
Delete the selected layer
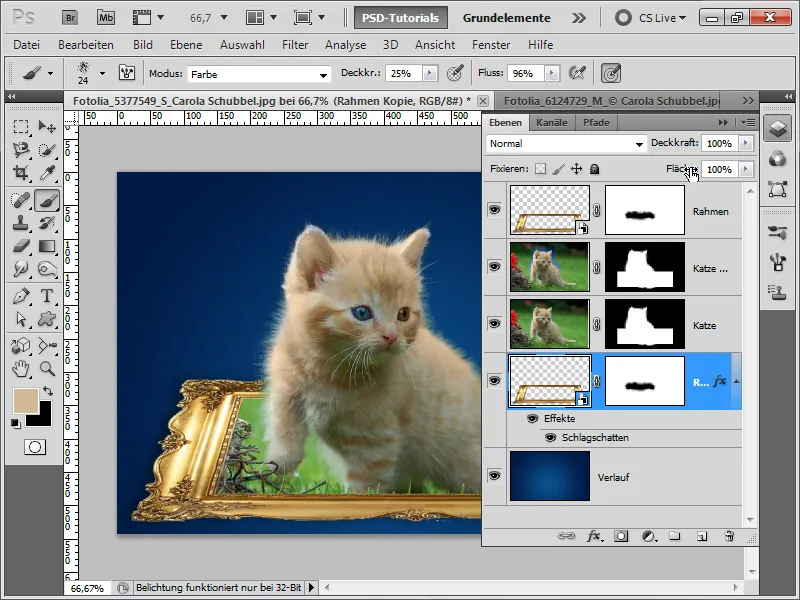[x=729, y=536]
